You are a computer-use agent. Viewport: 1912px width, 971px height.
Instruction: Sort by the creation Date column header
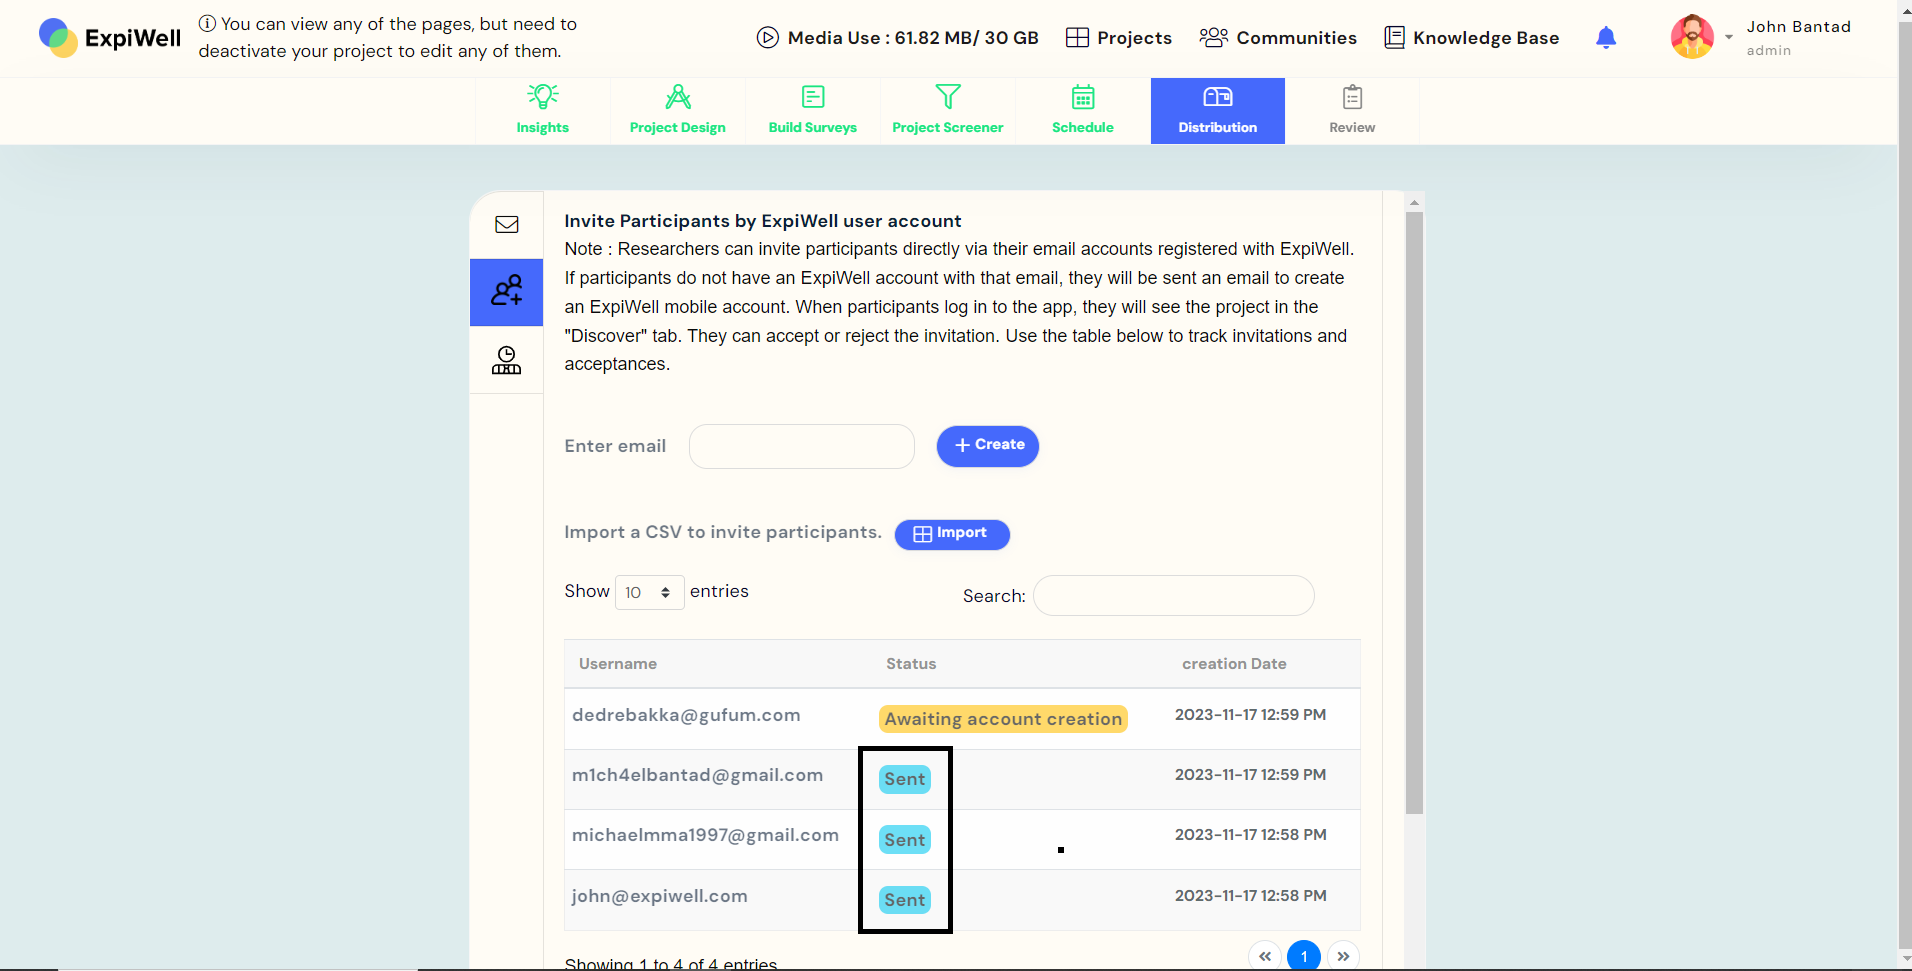[1234, 664]
